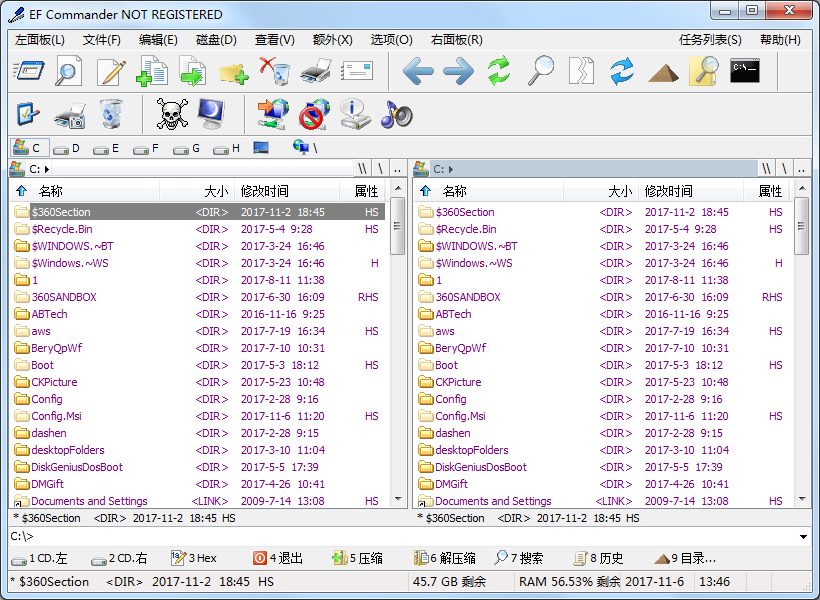Click the 5 压缩 function button

(x=357, y=558)
